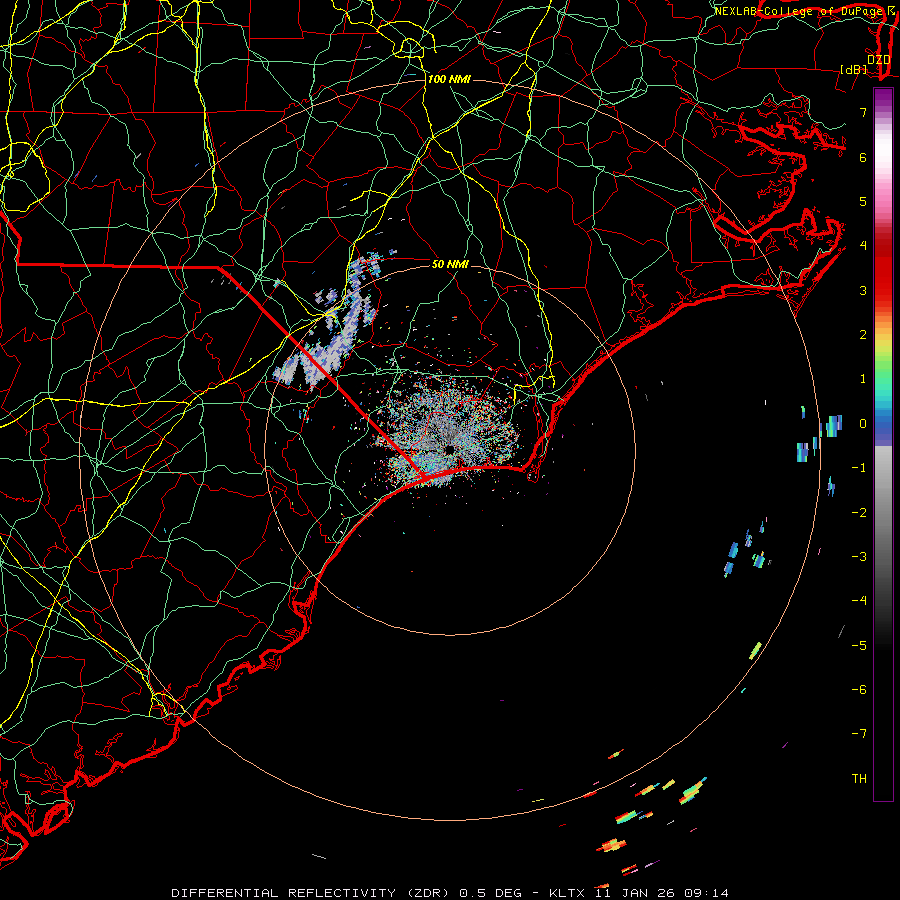Select the -7 value on the dB scale
The height and width of the screenshot is (900, 900).
[x=859, y=734]
